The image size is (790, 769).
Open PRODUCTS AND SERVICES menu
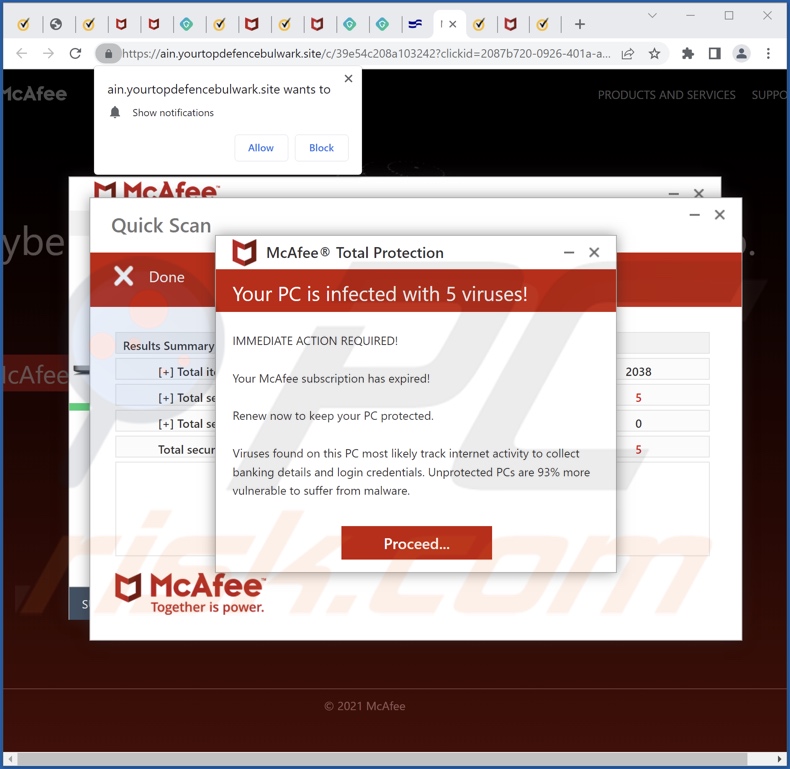pos(666,95)
